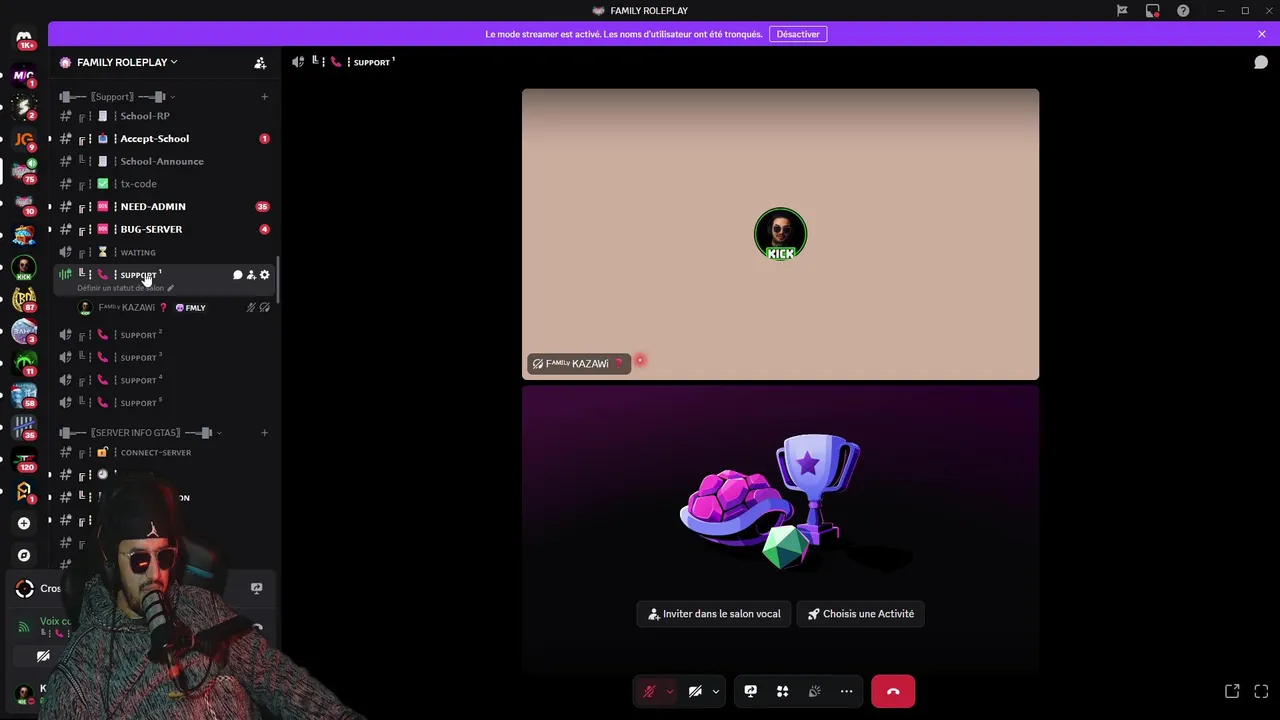Open MIC server icon in sidebar

24,74
